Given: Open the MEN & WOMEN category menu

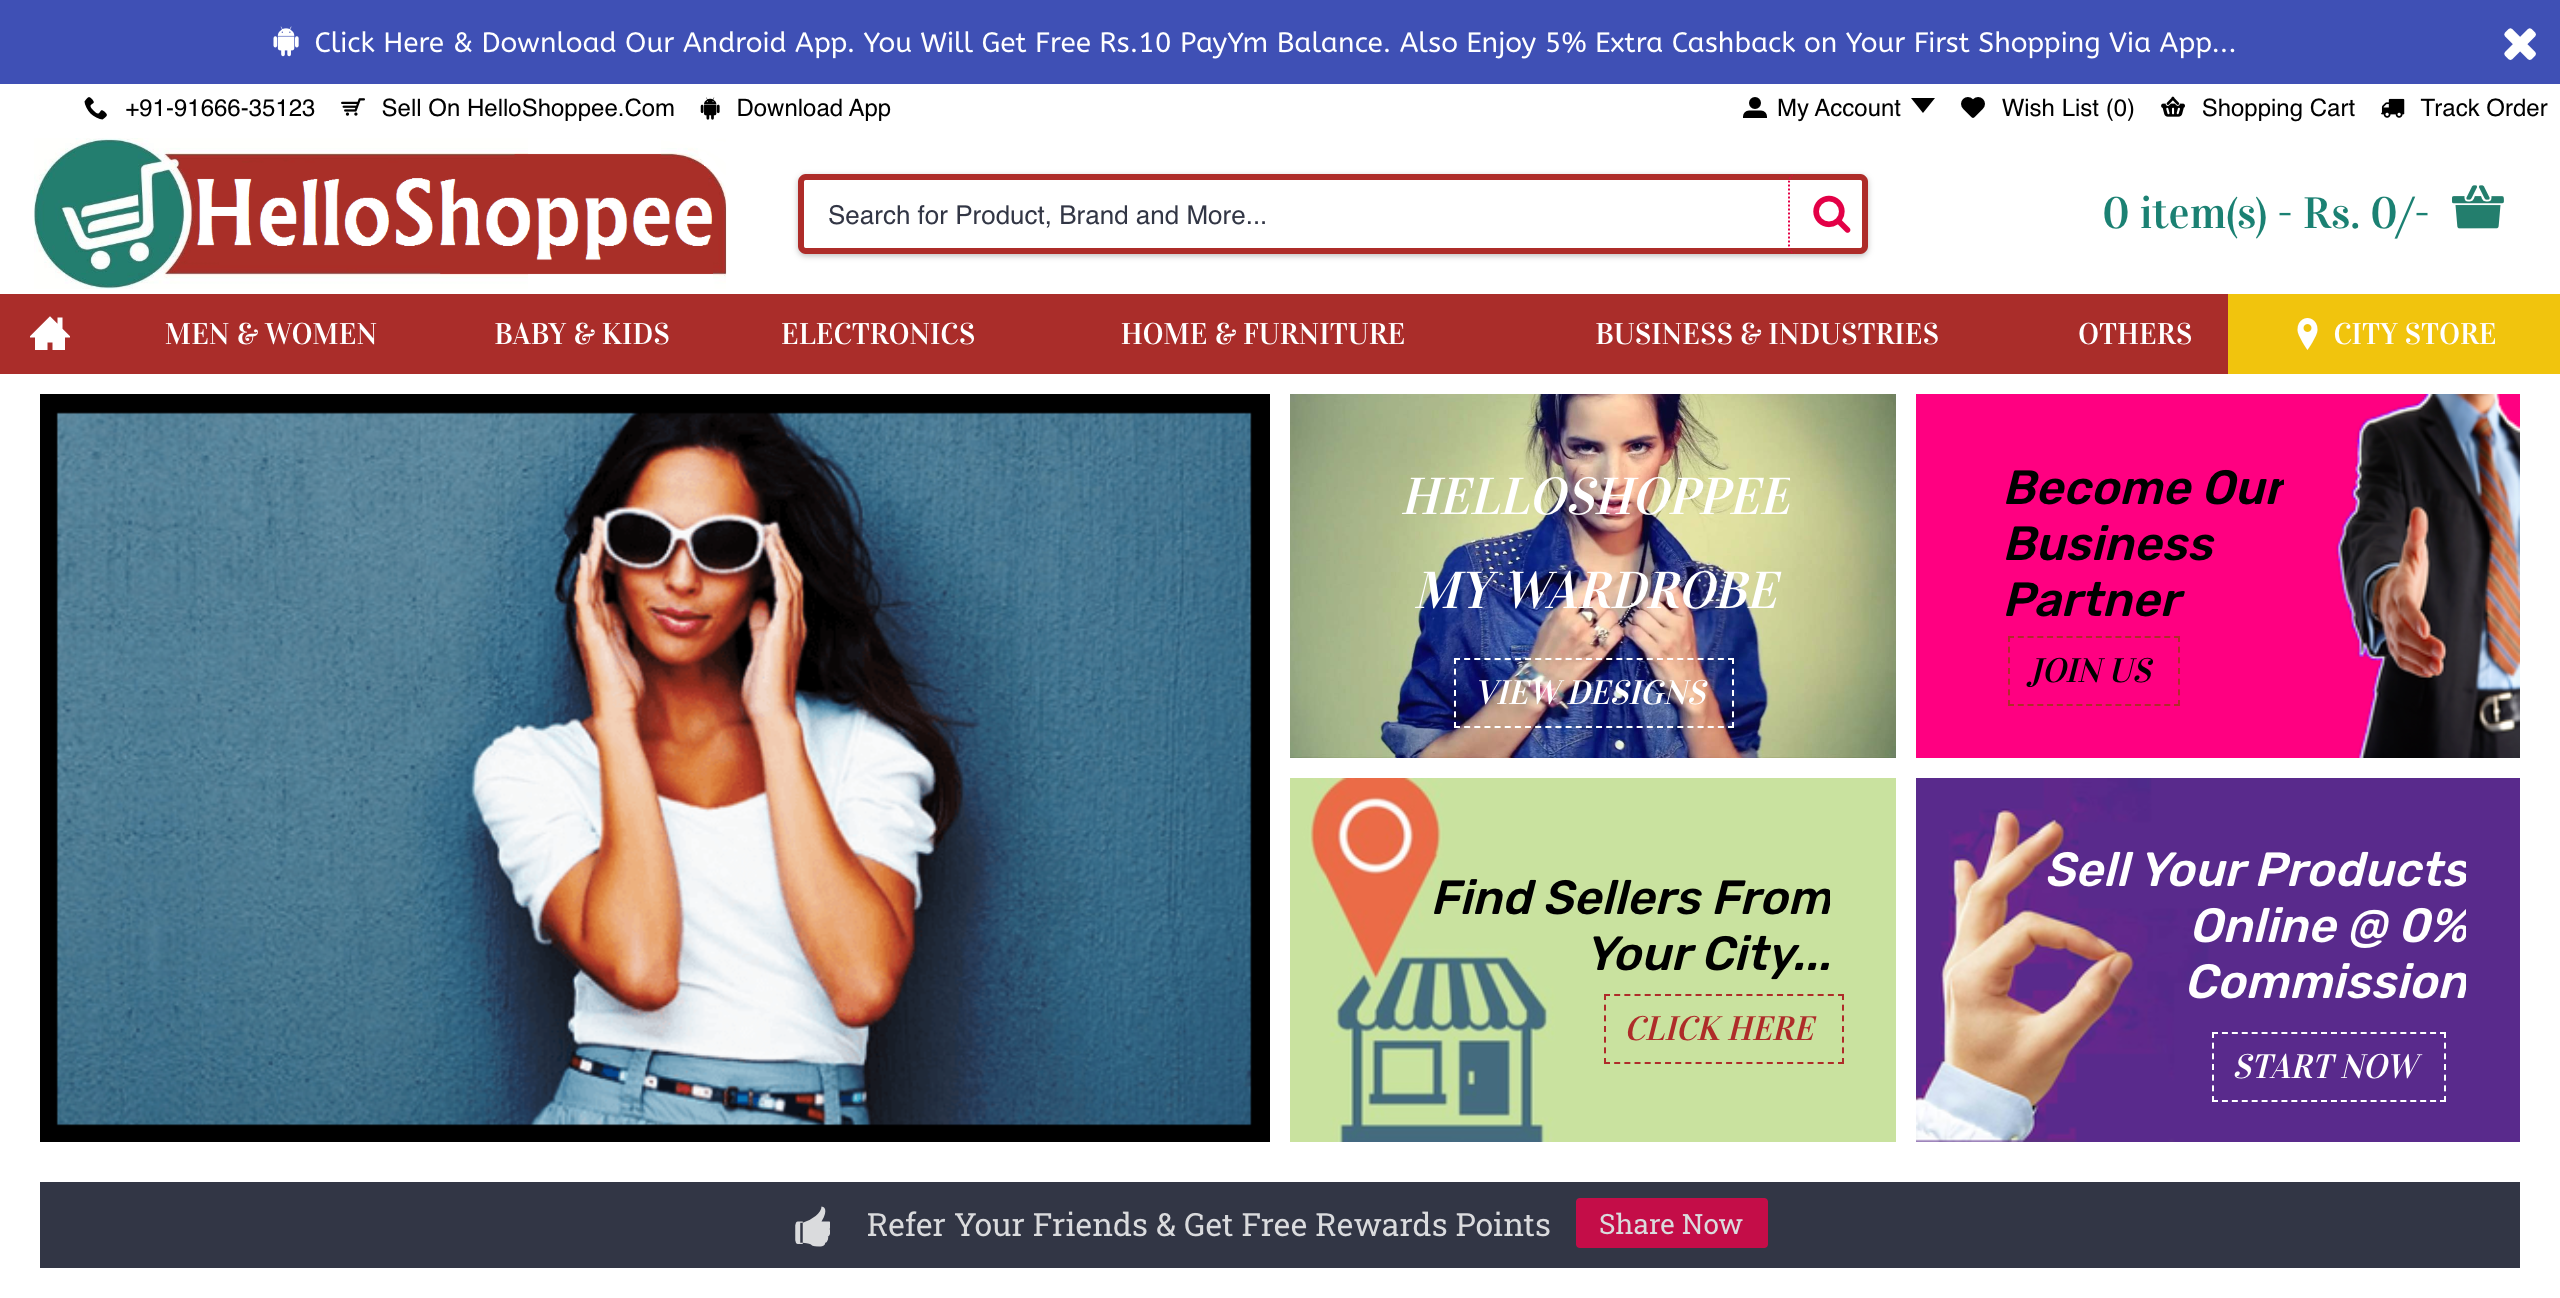Looking at the screenshot, I should tap(271, 334).
